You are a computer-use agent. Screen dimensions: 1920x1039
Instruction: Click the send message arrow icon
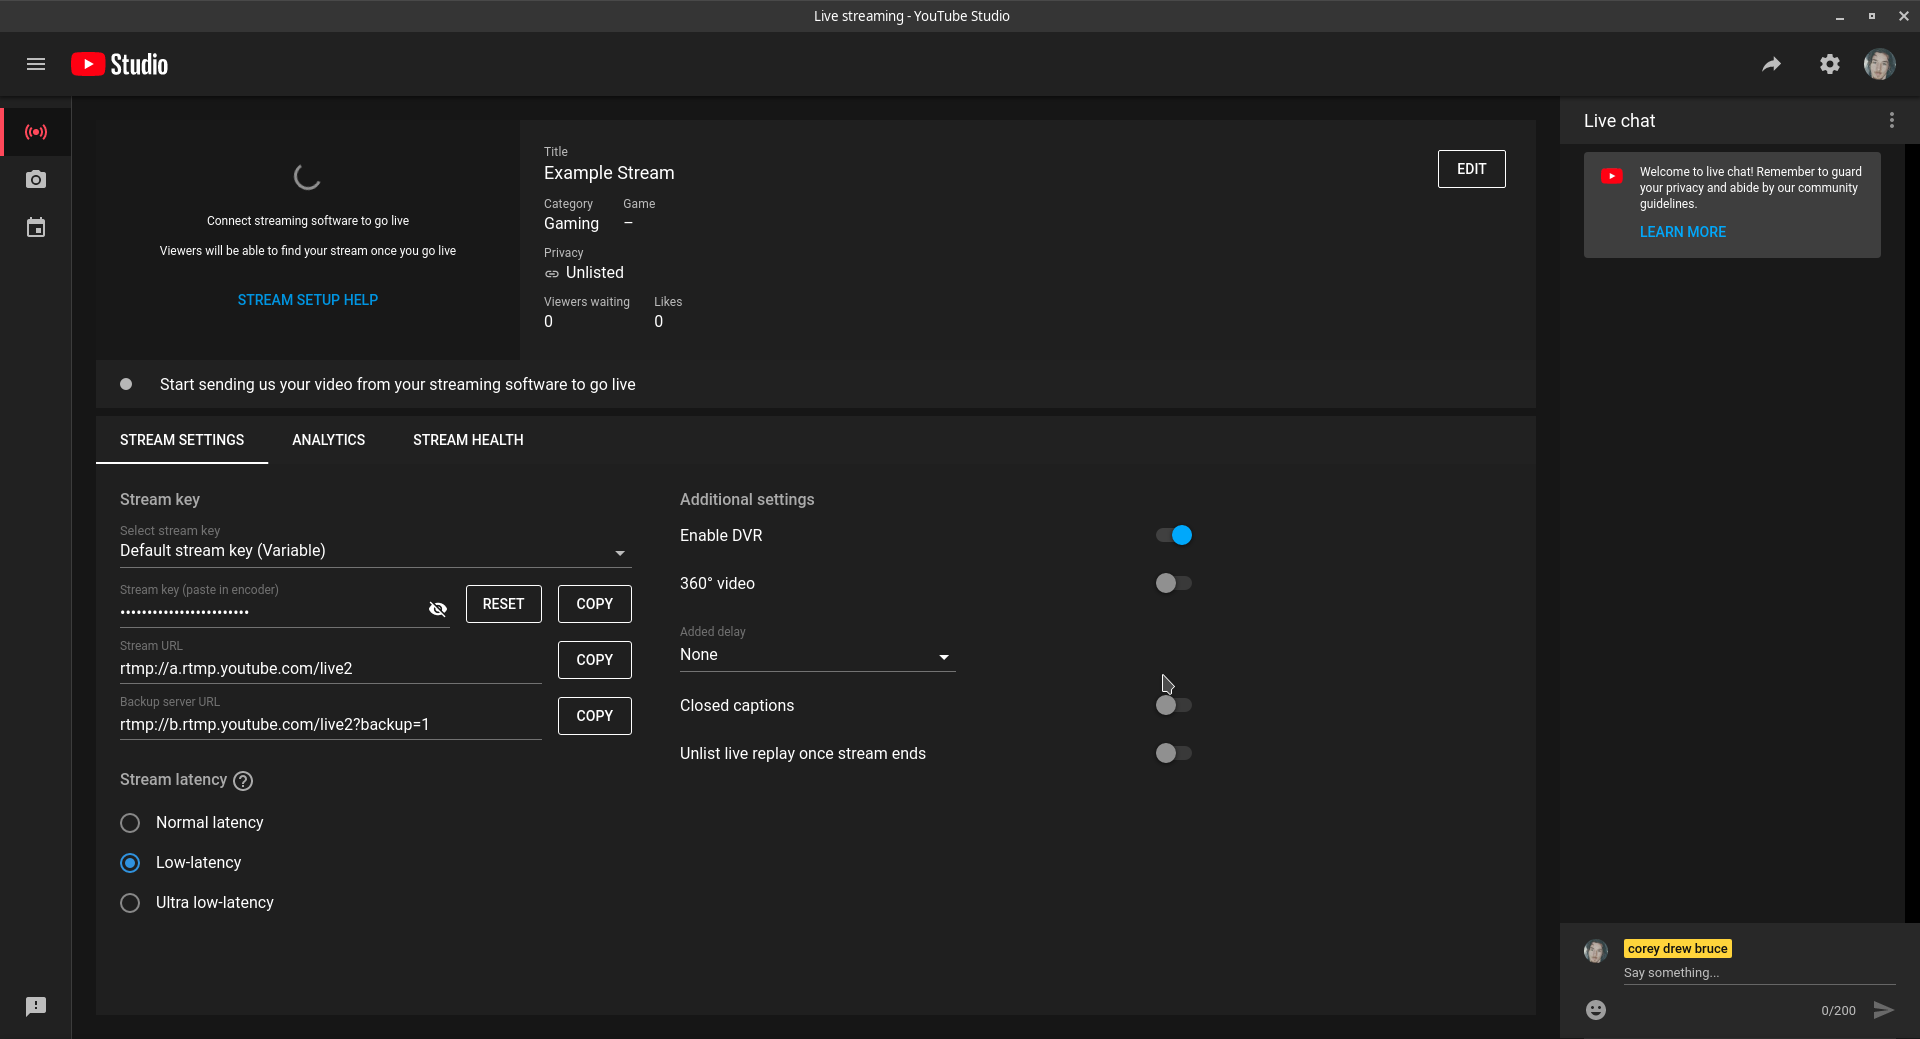1883,1010
